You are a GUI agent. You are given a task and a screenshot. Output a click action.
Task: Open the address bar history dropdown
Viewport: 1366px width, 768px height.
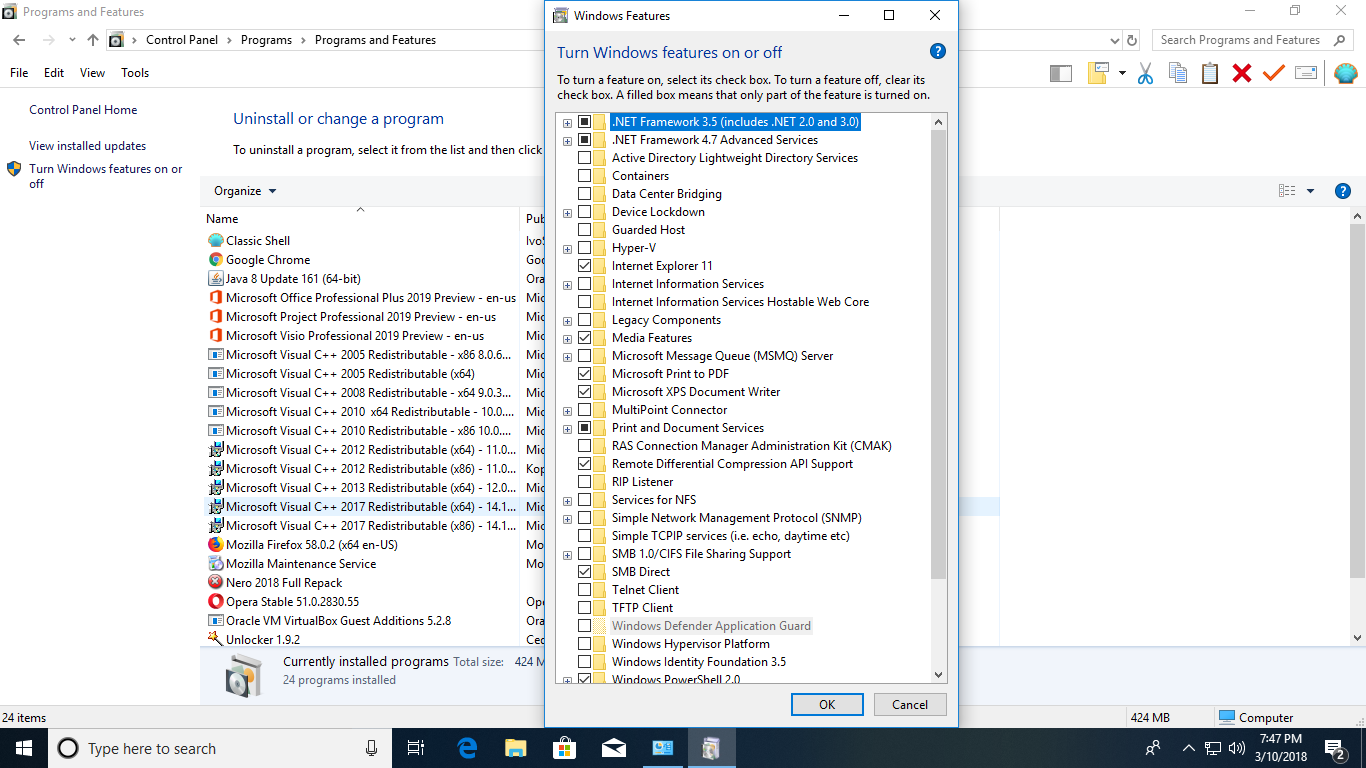pos(1115,40)
